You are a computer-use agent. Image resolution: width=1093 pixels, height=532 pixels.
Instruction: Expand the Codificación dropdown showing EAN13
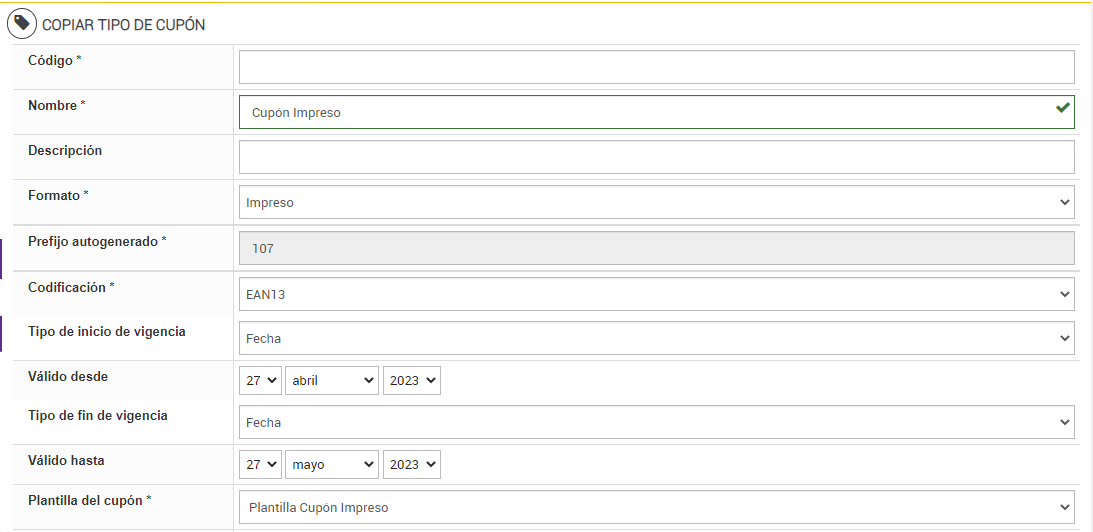pyautogui.click(x=656, y=294)
